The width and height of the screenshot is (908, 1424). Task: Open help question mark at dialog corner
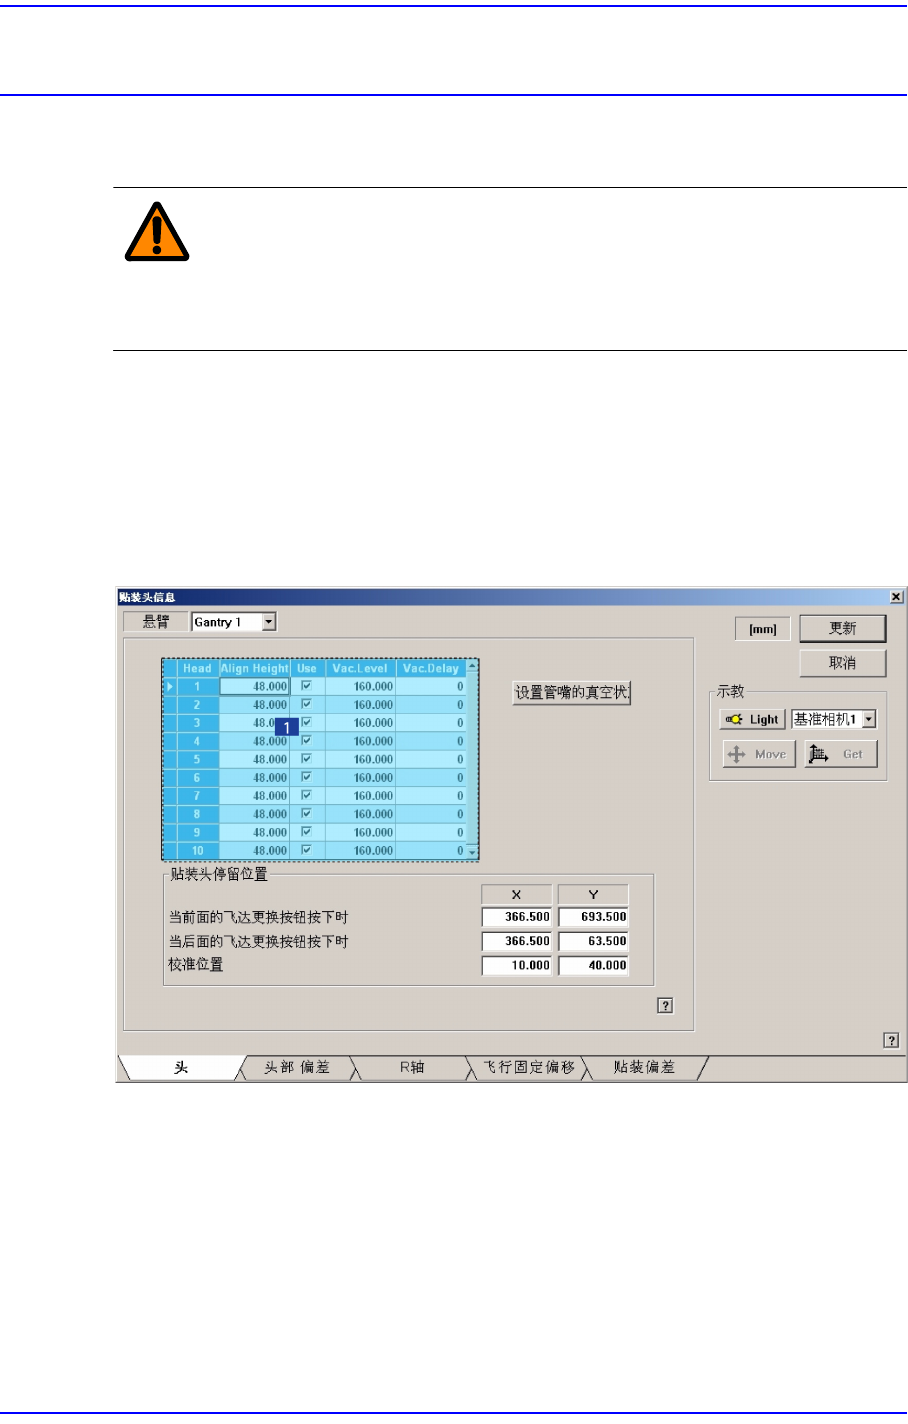coord(891,1041)
